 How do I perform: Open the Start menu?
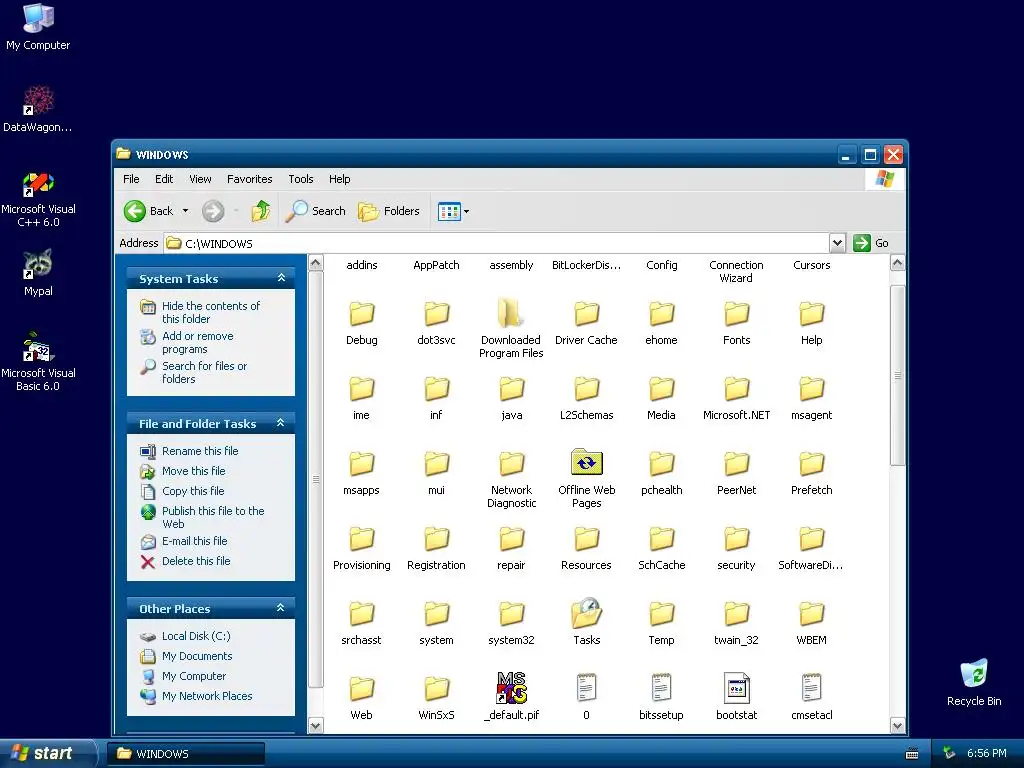click(x=47, y=753)
